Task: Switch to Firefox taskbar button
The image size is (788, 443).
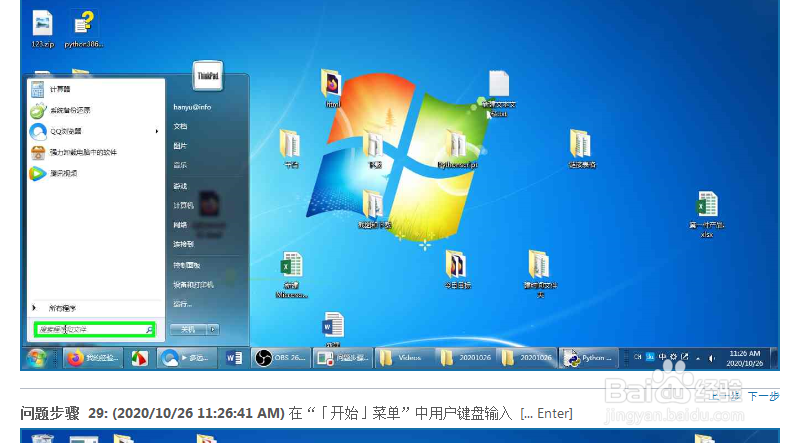Action: [92, 358]
